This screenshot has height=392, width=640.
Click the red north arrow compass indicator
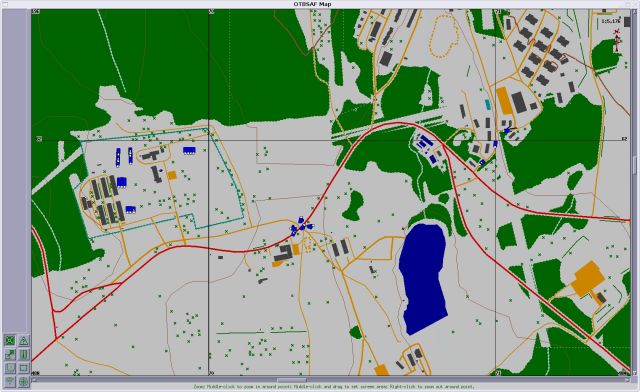(x=617, y=40)
